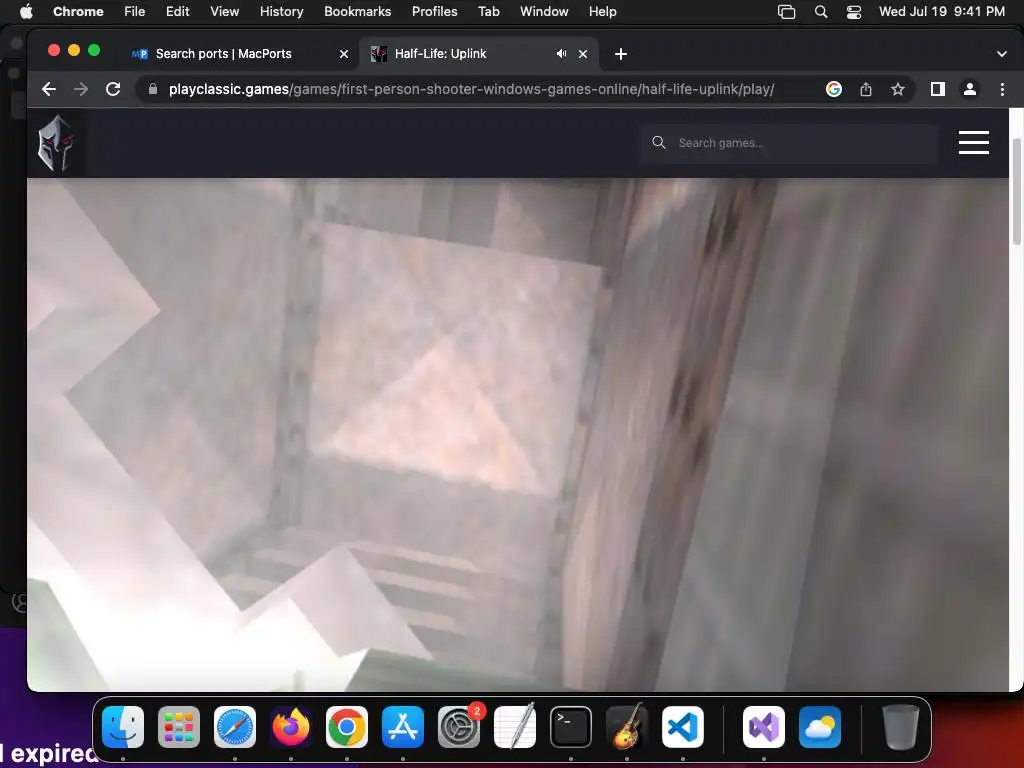
Task: Click the knight helmet site logo
Action: pyautogui.click(x=56, y=143)
